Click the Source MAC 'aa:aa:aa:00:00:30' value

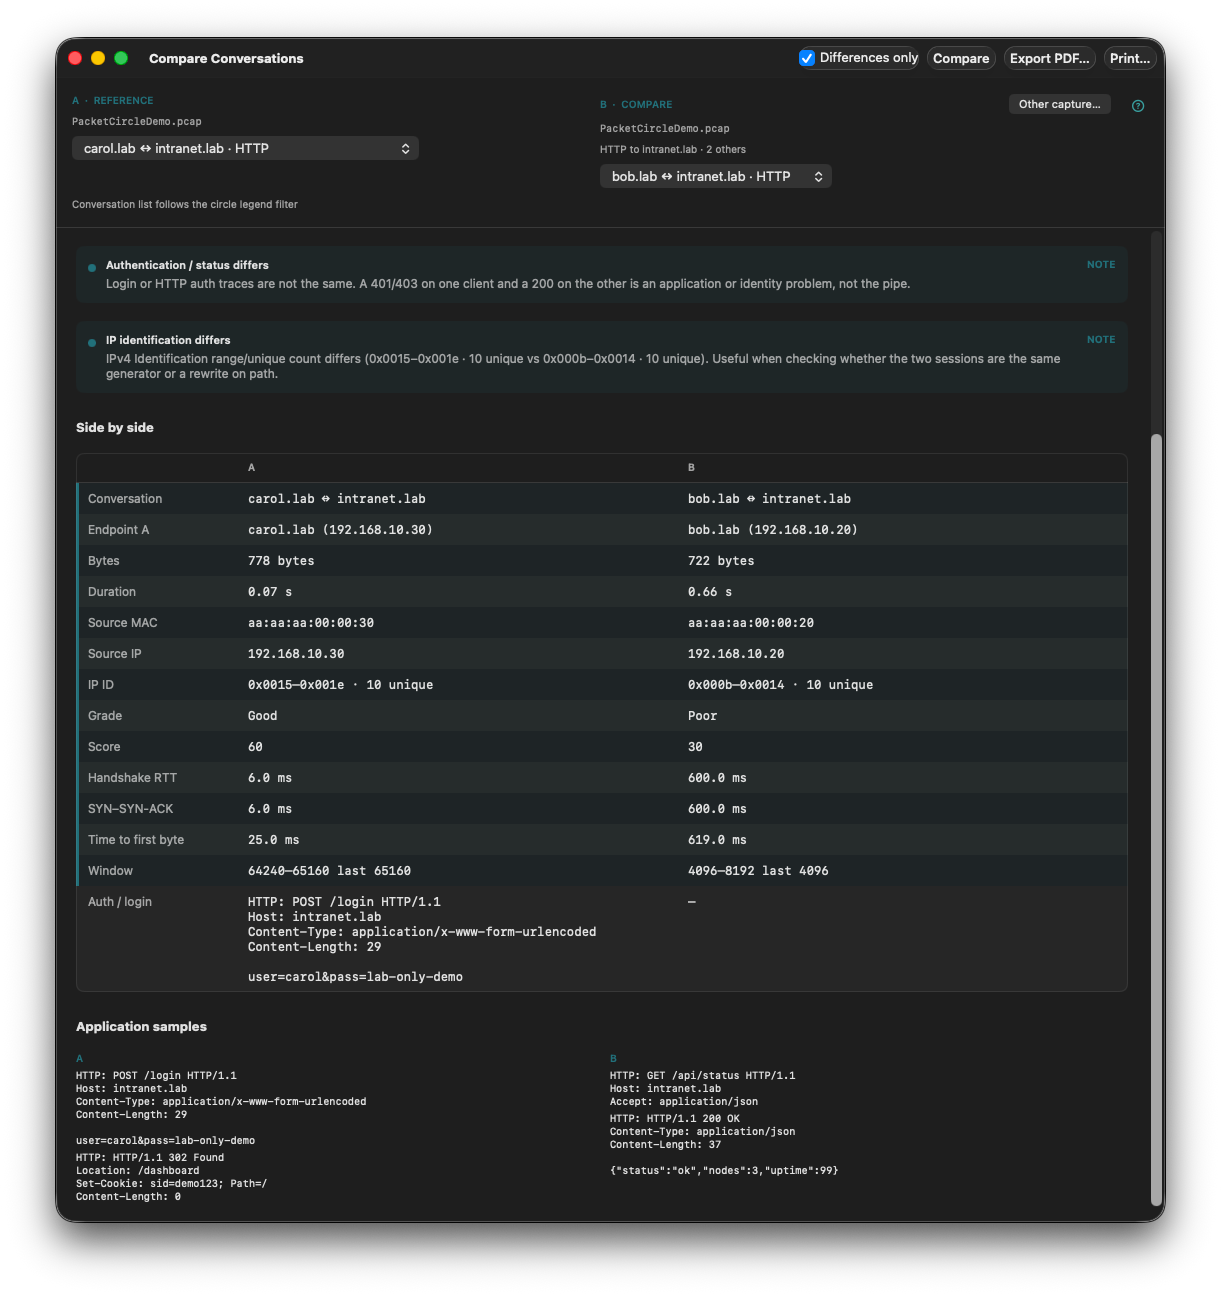pos(311,623)
